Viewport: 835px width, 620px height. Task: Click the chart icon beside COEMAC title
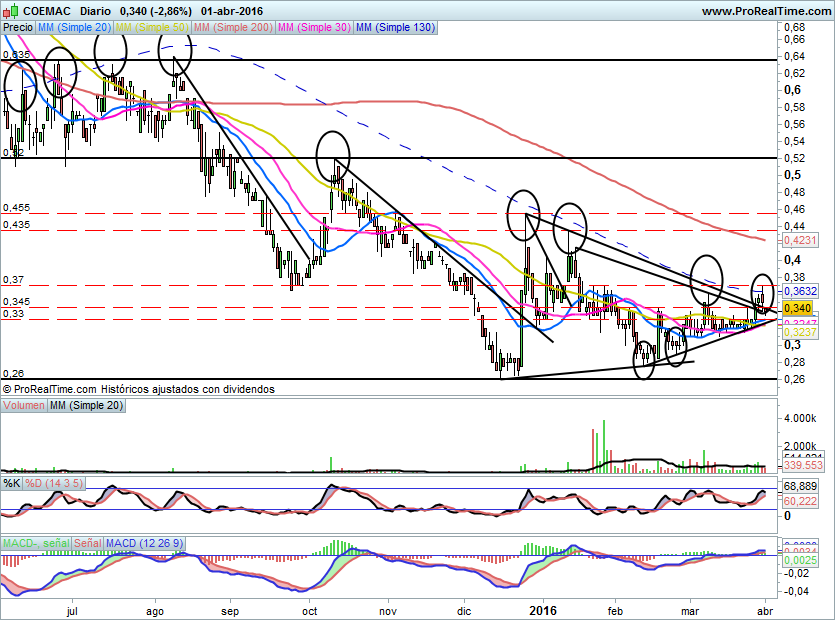click(11, 10)
